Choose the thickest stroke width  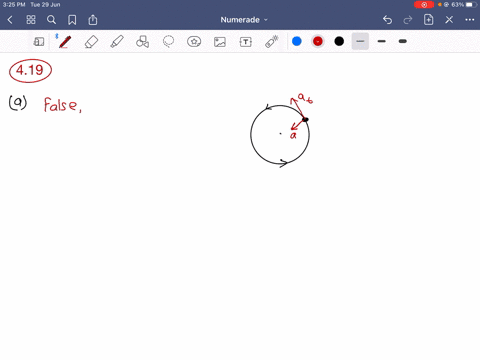pyautogui.click(x=403, y=41)
